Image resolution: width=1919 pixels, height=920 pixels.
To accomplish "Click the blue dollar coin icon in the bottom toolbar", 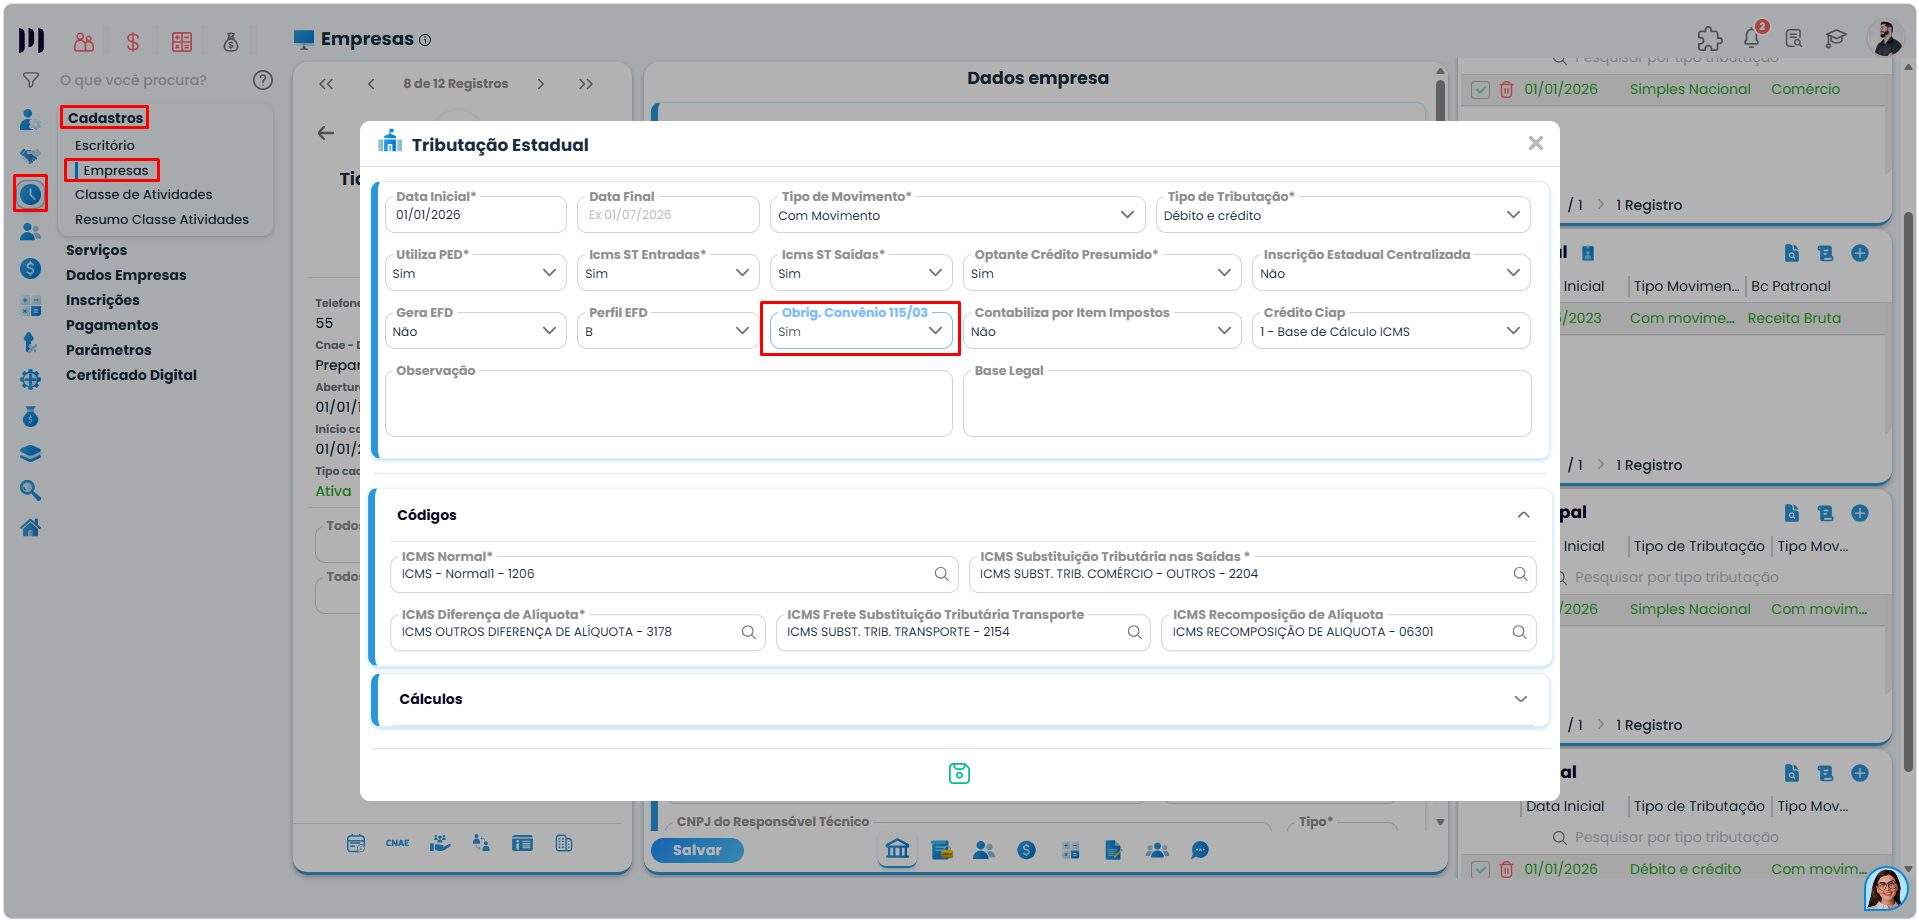I will pos(1026,850).
